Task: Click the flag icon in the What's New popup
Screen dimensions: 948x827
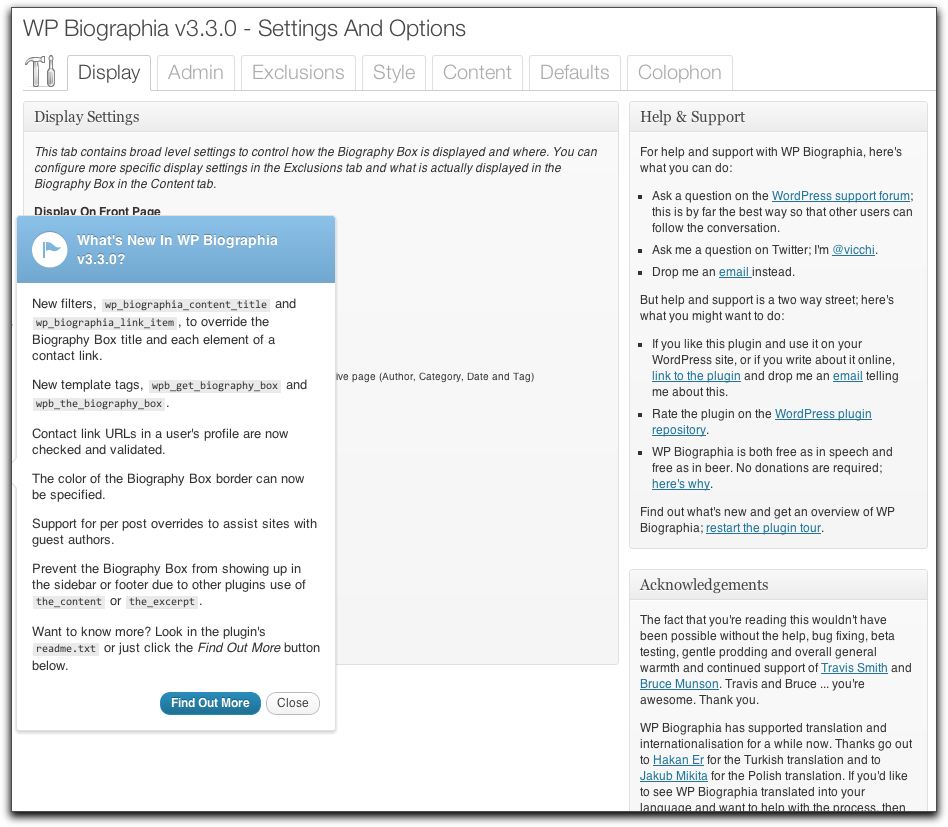Action: (49, 249)
